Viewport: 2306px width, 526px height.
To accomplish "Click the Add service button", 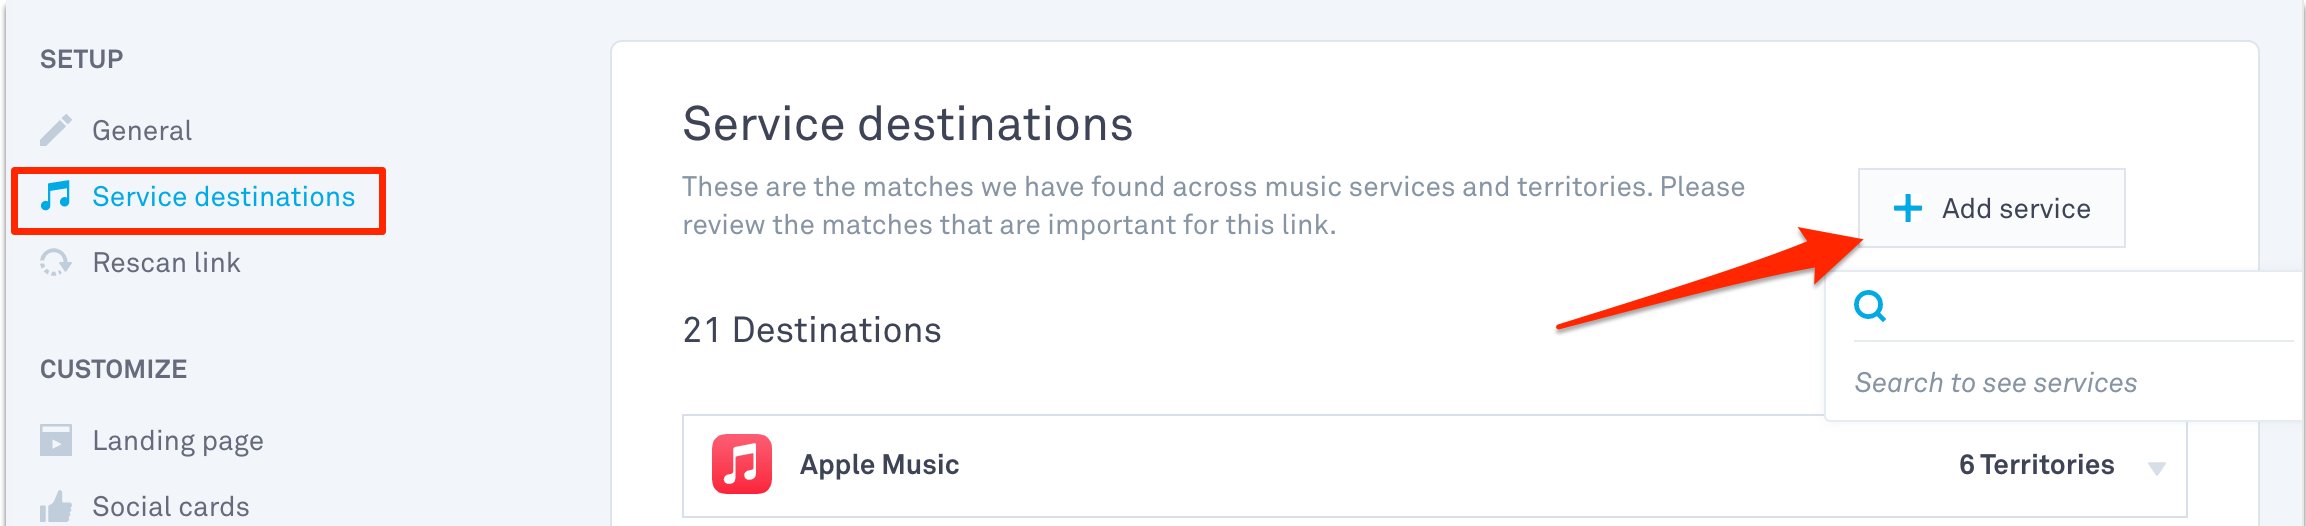I will coord(1992,208).
